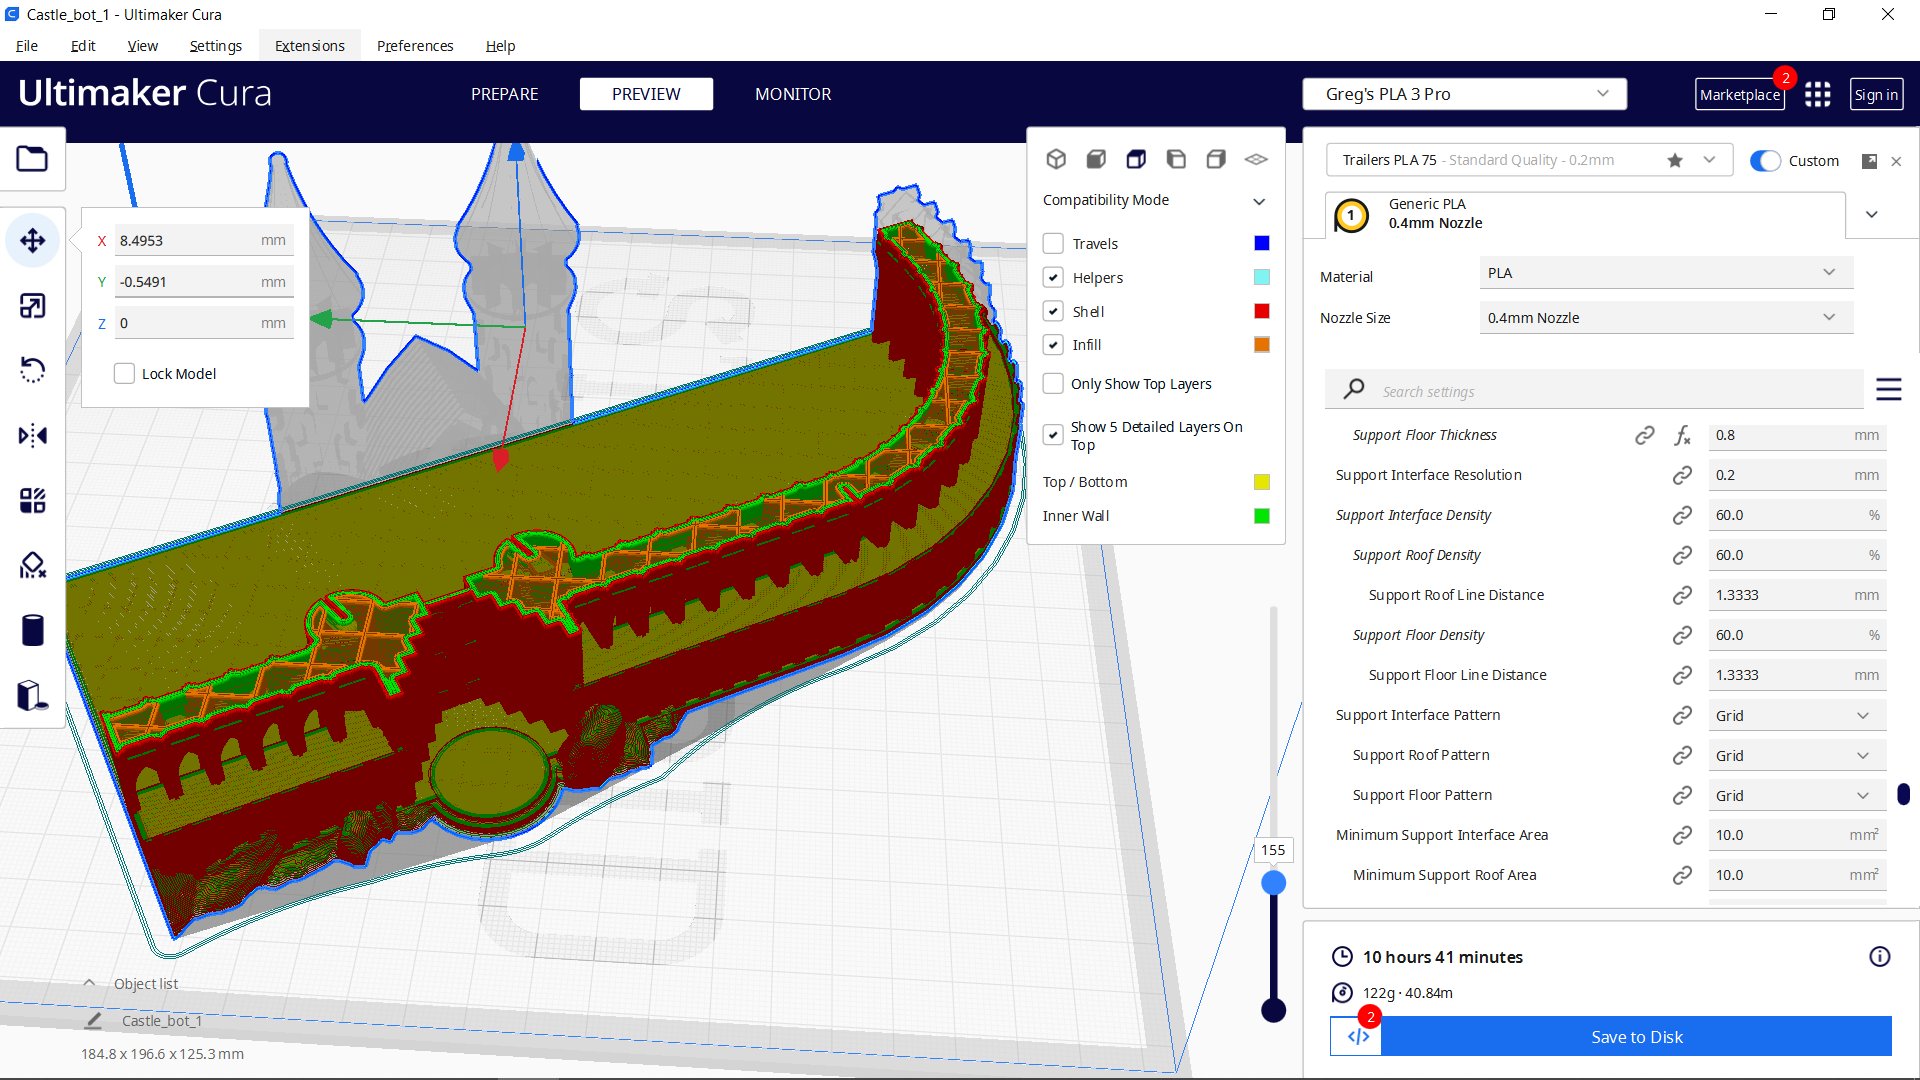Enable Only Show Top Layers

click(1053, 383)
